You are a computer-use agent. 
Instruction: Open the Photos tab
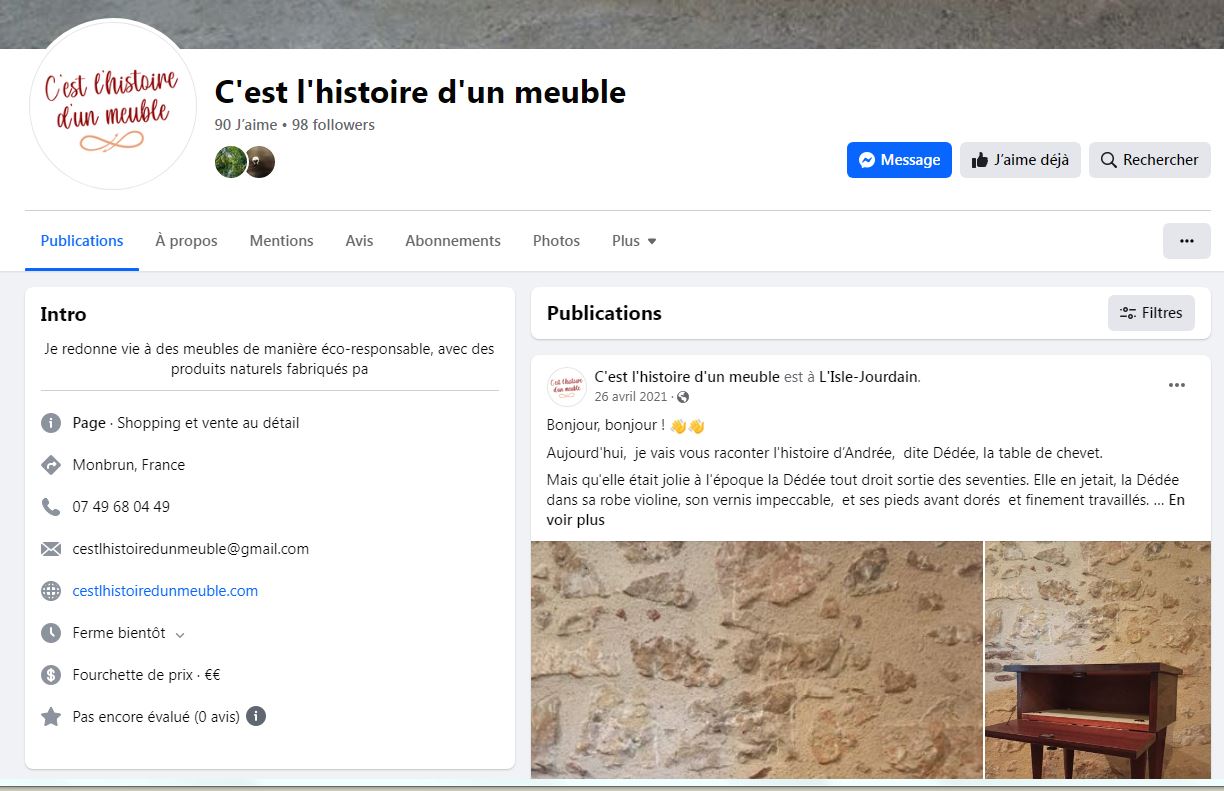pos(556,241)
